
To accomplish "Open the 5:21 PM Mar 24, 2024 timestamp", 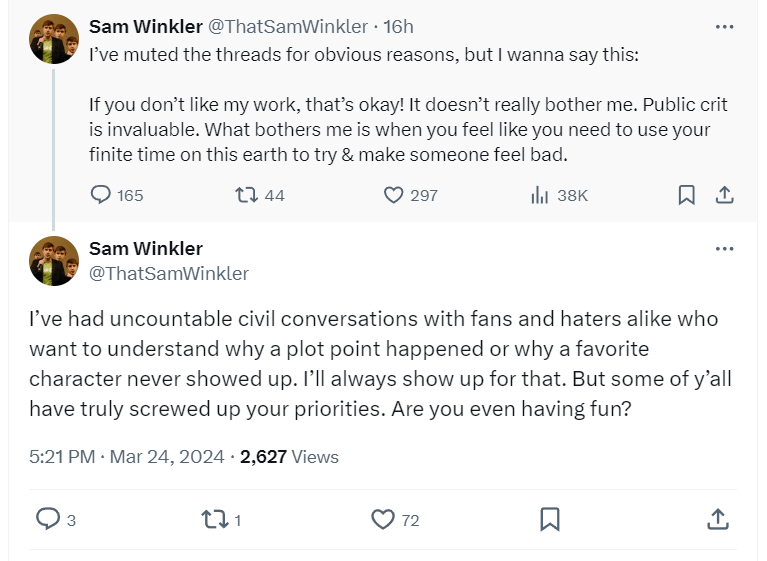I will point(126,457).
